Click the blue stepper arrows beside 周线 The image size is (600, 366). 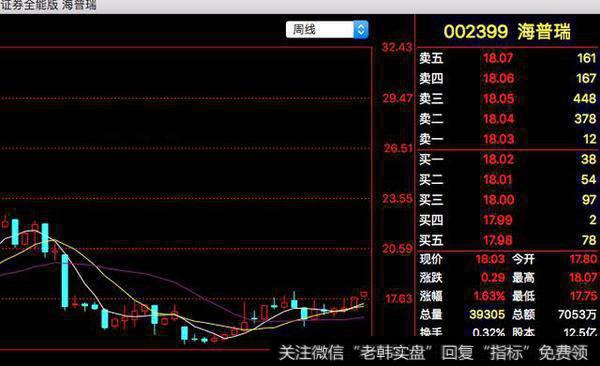360,29
